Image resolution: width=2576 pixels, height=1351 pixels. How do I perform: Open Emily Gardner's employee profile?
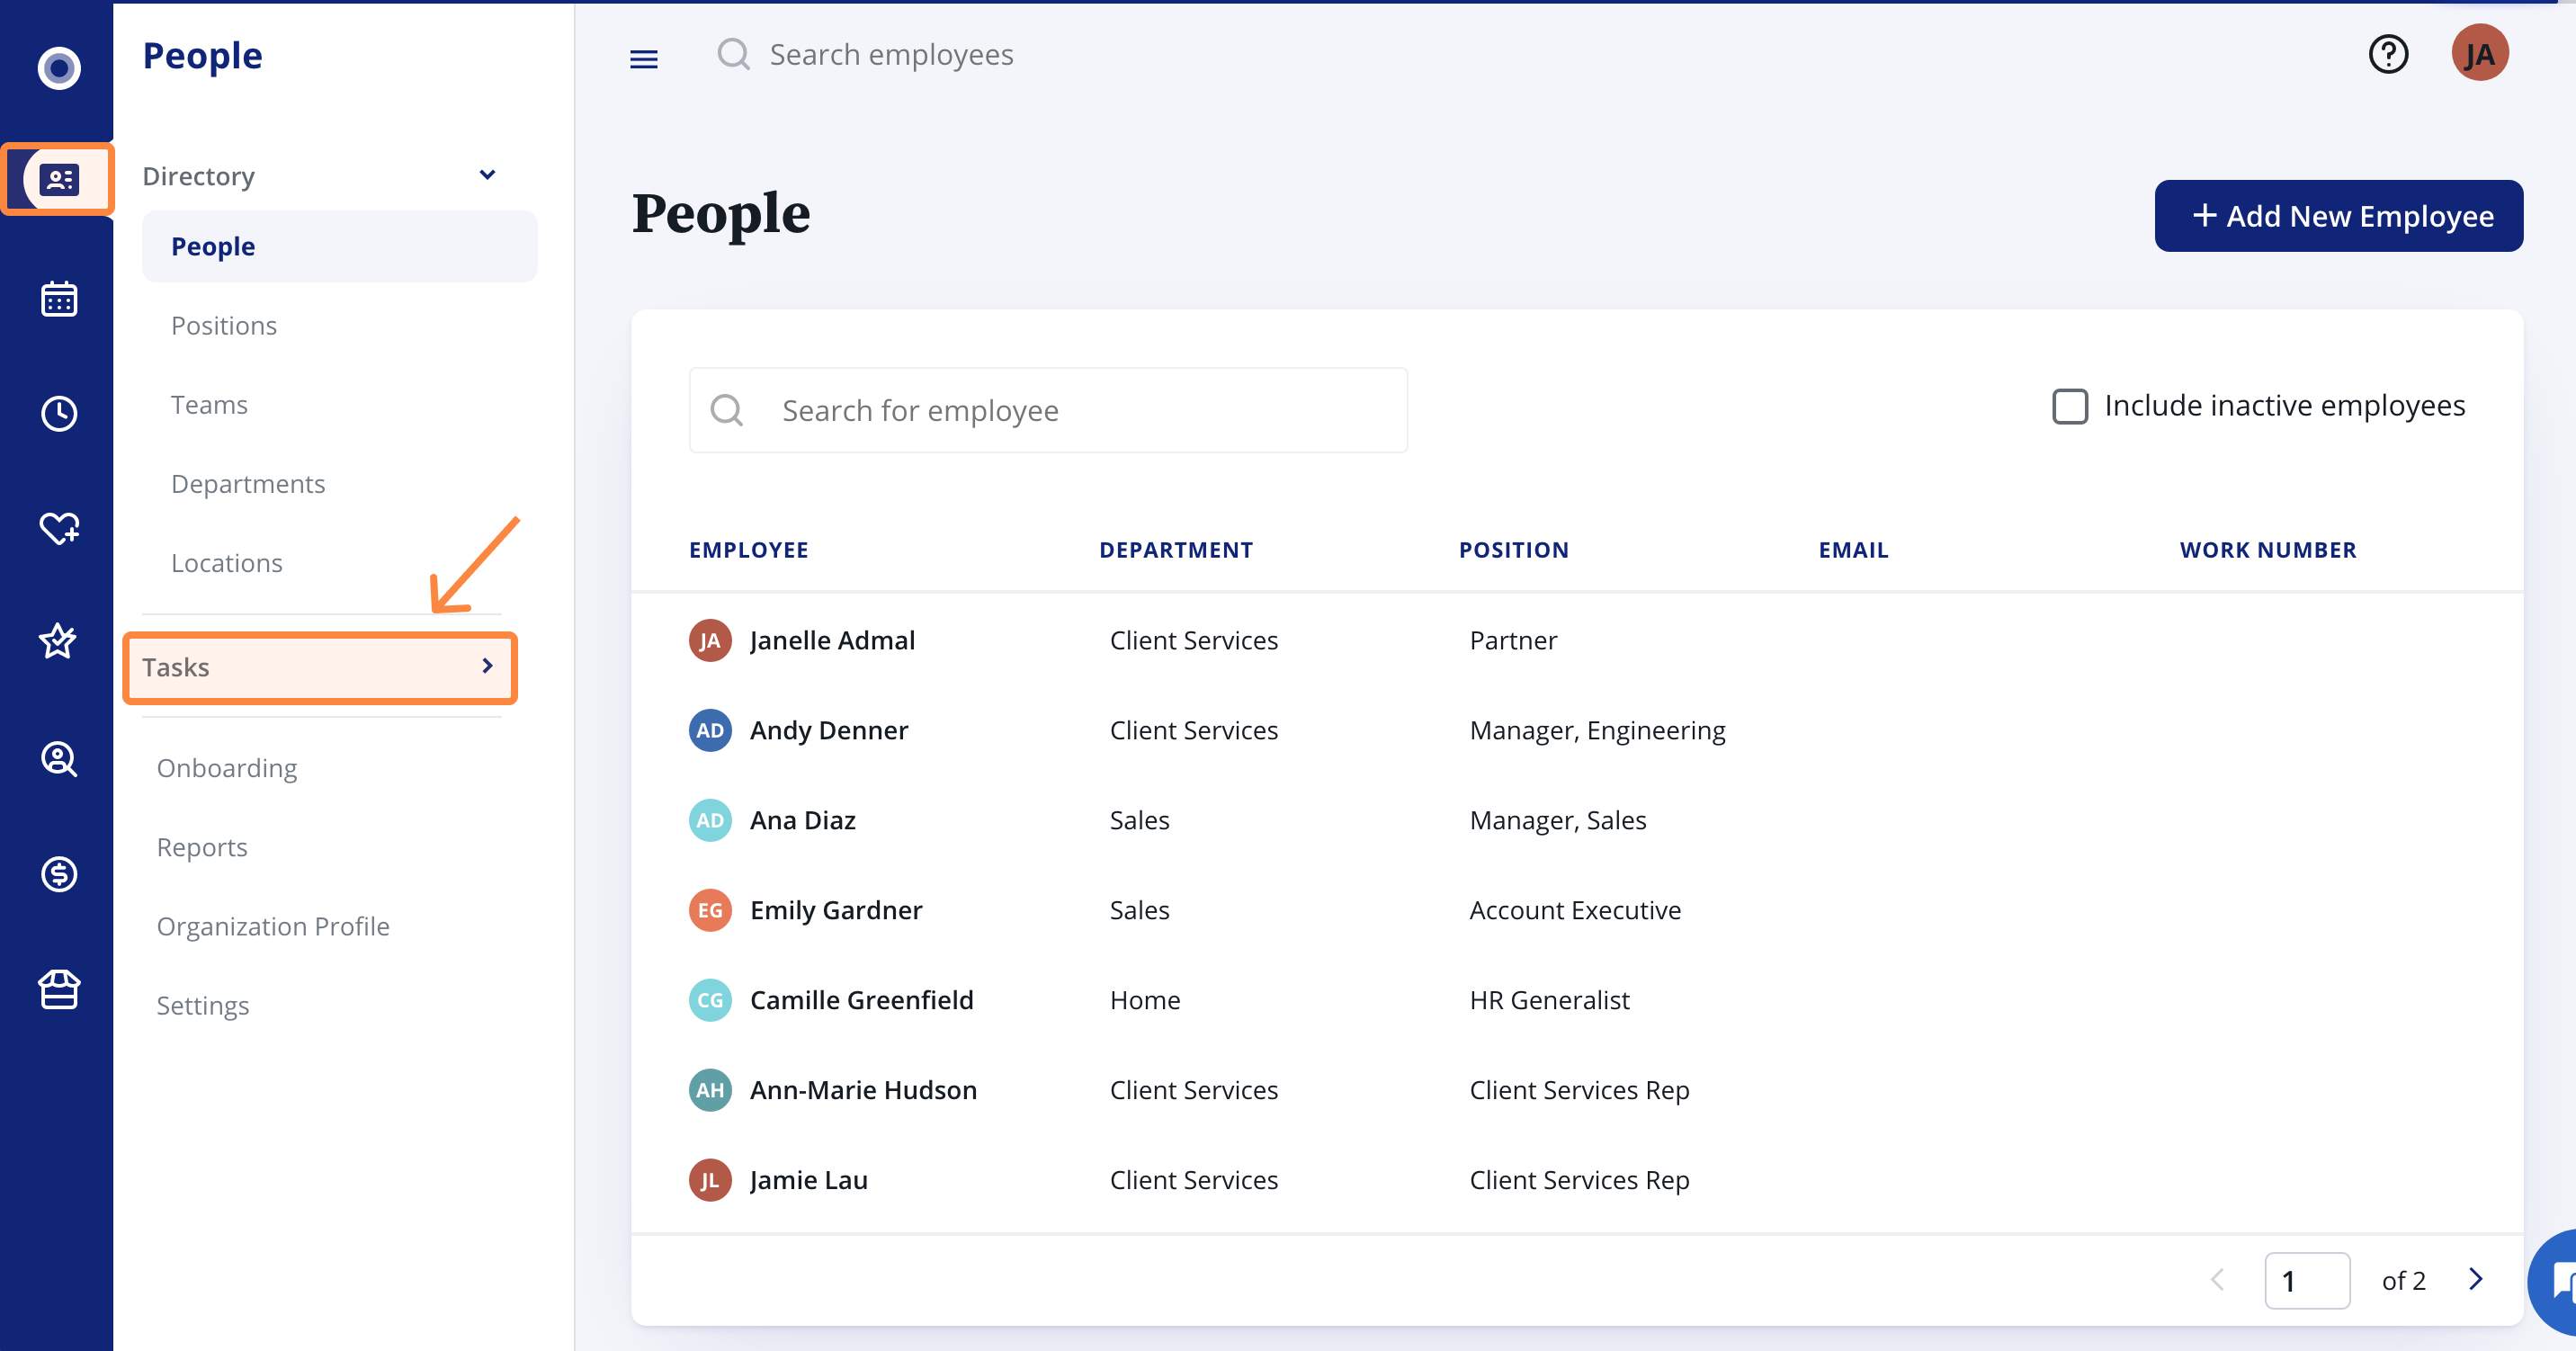tap(836, 911)
